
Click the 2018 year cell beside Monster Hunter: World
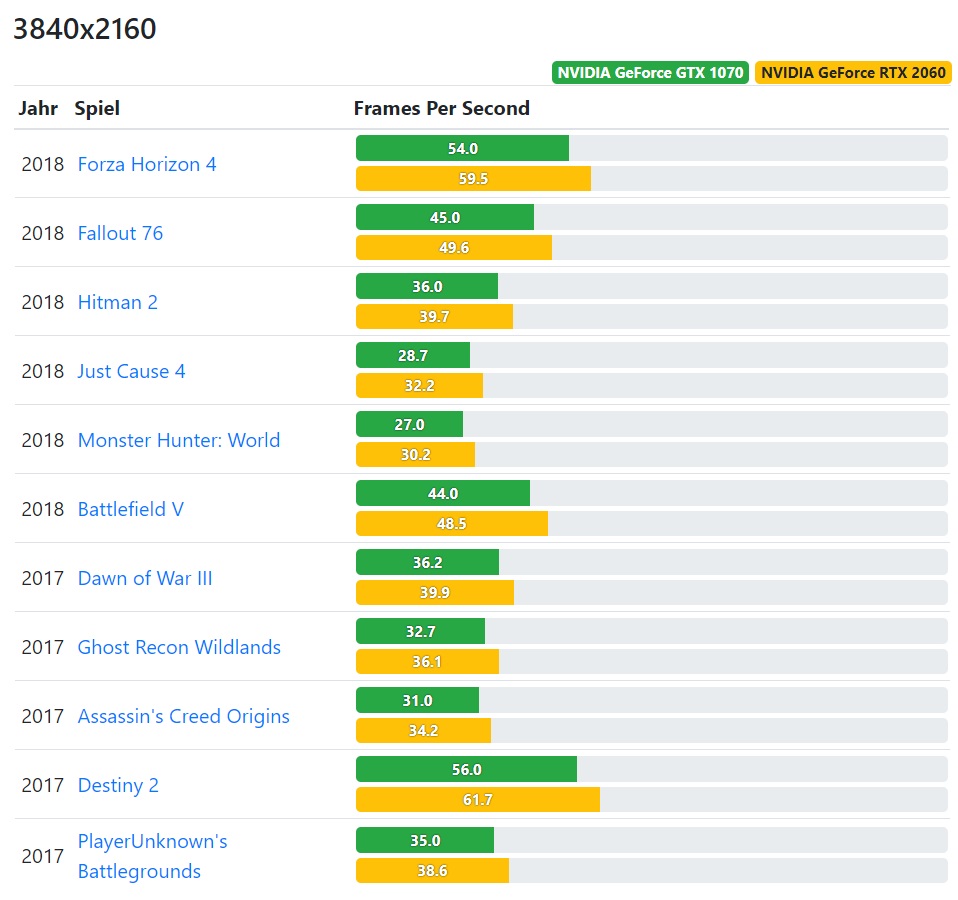pyautogui.click(x=43, y=441)
